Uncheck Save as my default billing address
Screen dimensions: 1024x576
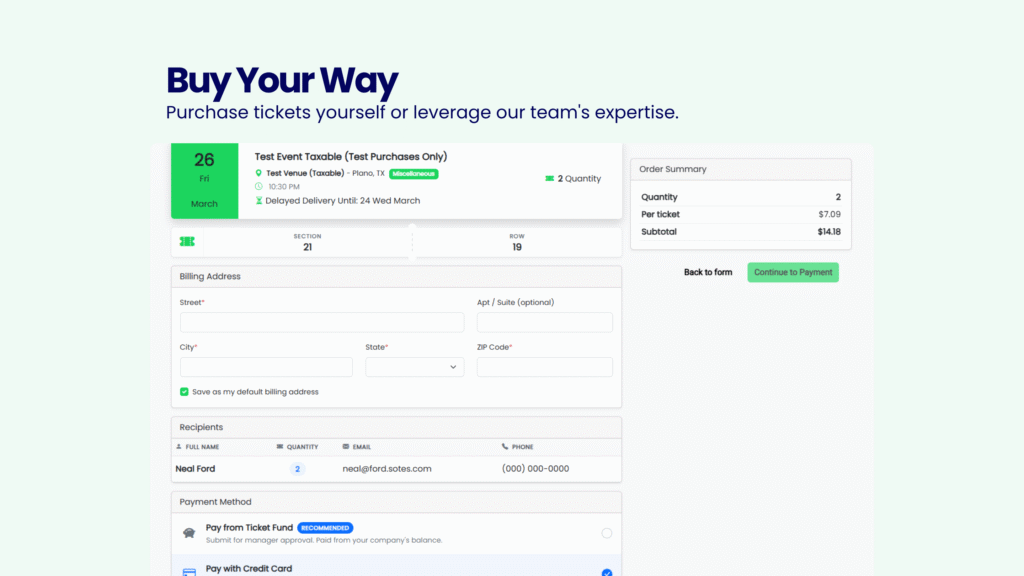coord(184,392)
